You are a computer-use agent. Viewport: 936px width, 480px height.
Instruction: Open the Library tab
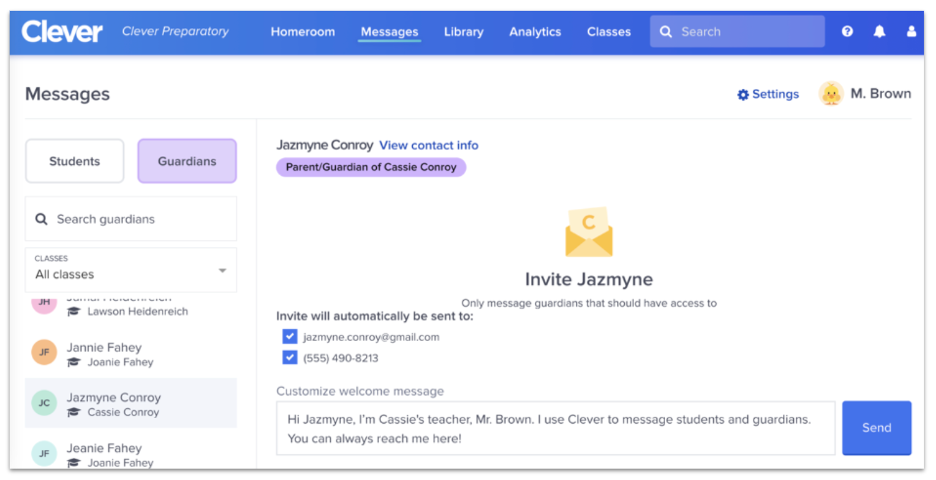(463, 32)
